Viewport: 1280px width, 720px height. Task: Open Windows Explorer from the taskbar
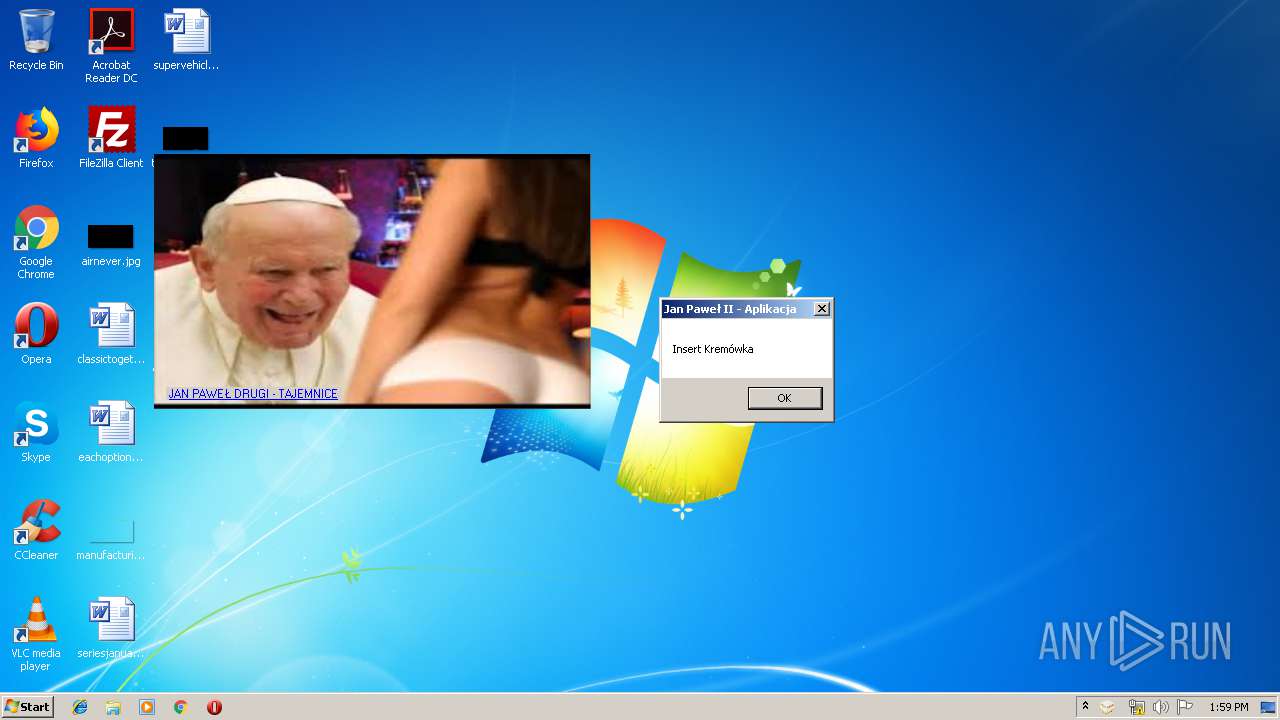(113, 707)
